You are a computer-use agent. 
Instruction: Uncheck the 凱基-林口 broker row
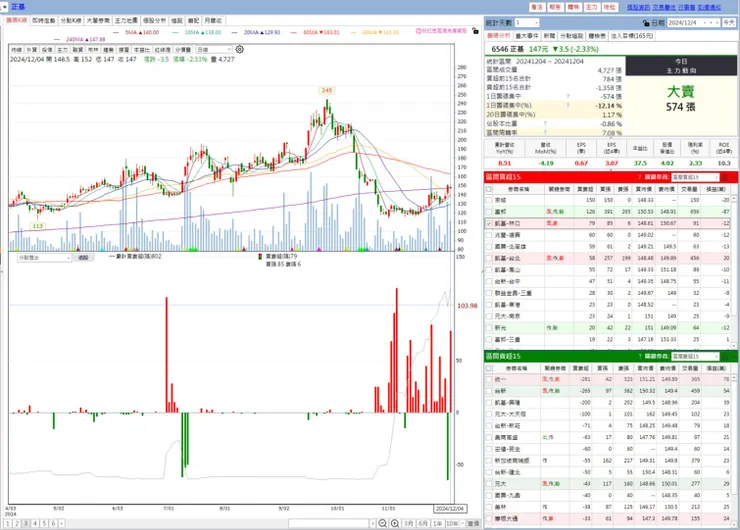pyautogui.click(x=489, y=223)
